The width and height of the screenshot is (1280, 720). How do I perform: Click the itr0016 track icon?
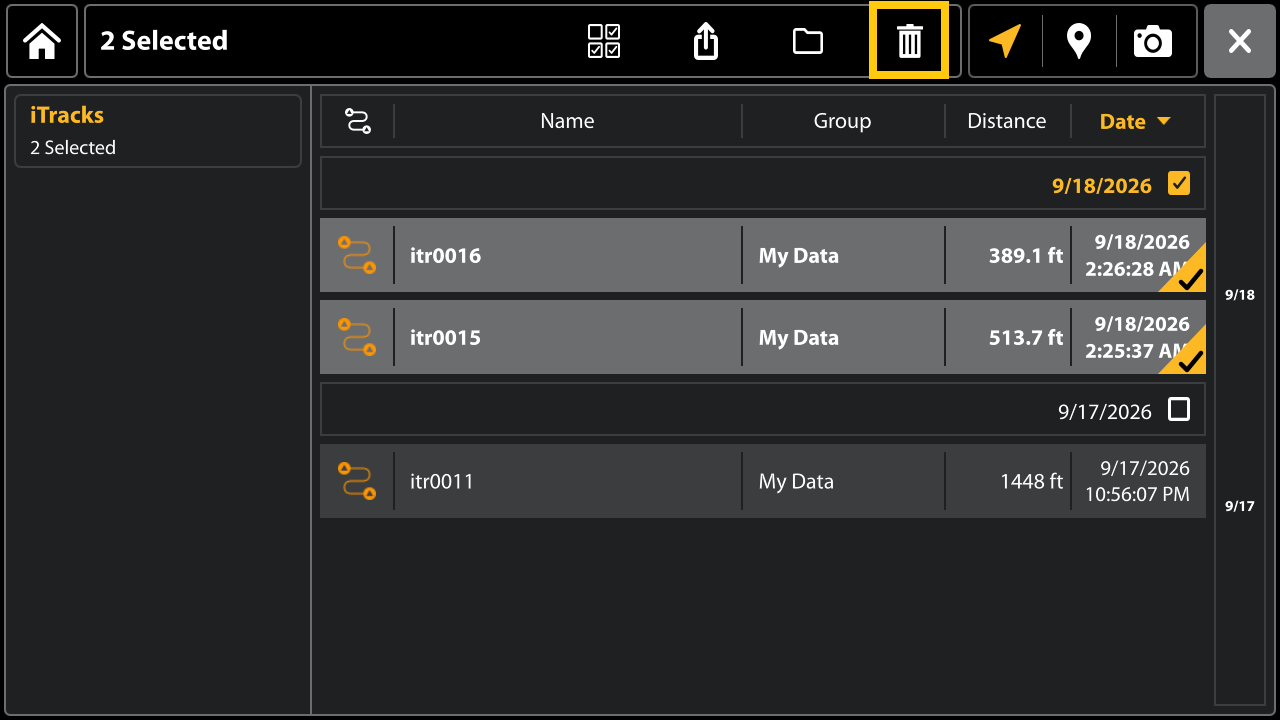coord(357,255)
